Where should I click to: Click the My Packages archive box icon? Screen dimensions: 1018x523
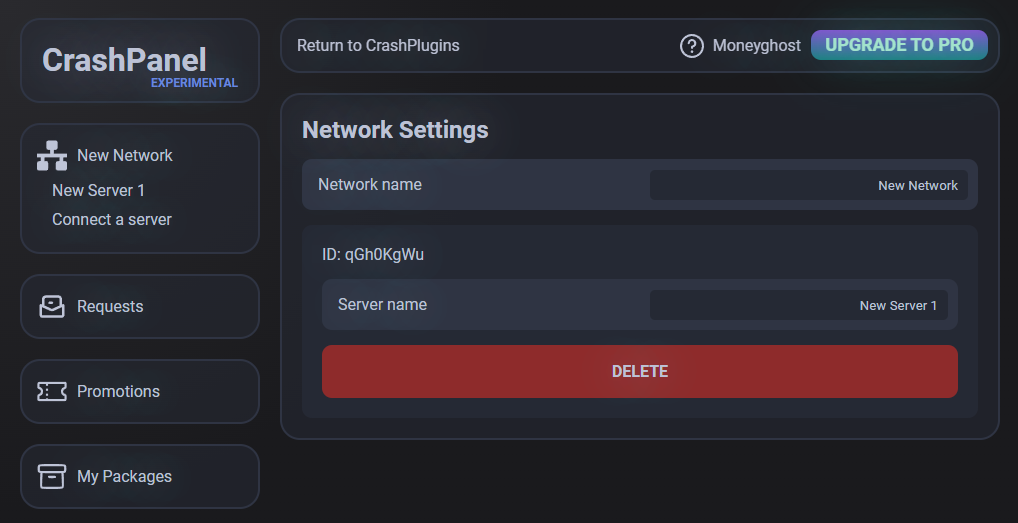52,477
